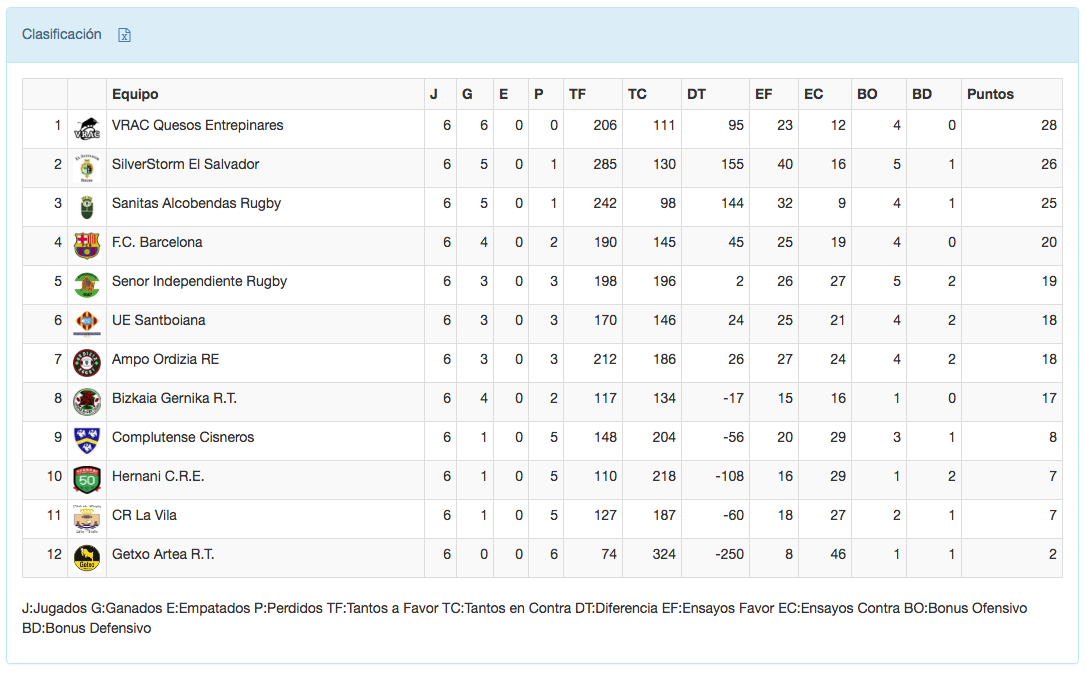Click the Getxo Artea R.T. team name

click(x=163, y=554)
